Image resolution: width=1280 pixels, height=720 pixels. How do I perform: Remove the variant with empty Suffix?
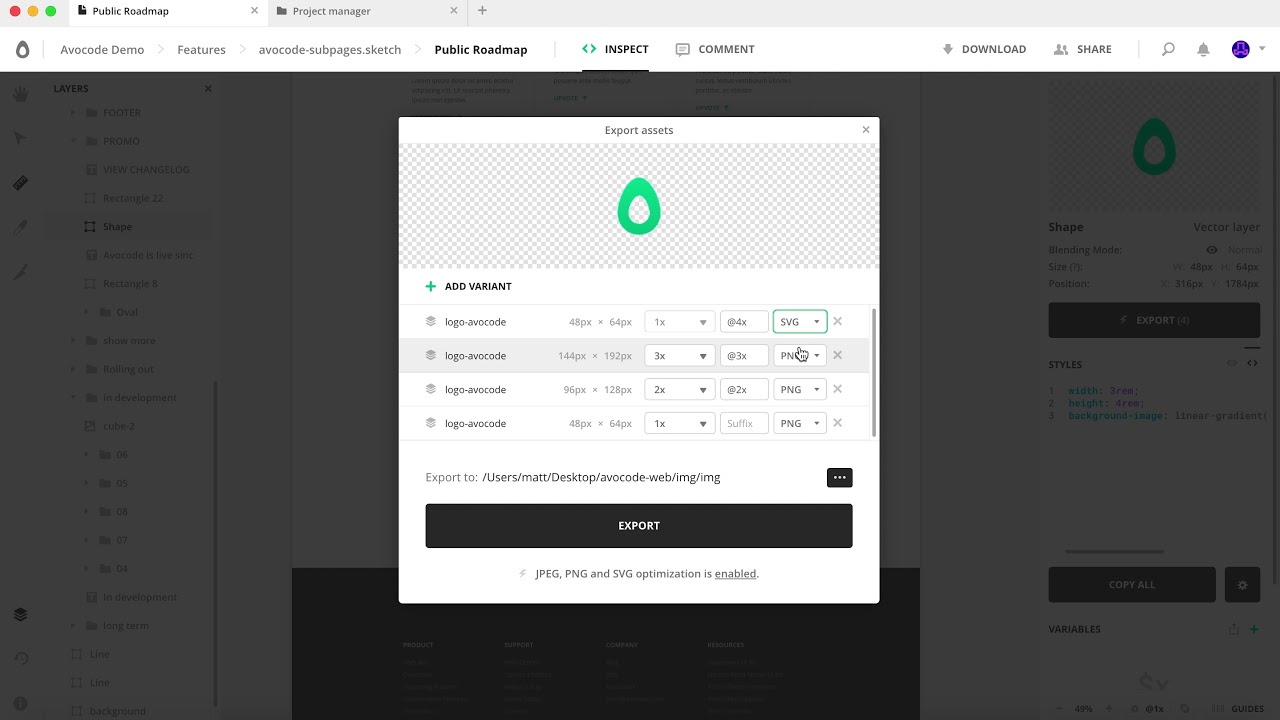point(838,423)
